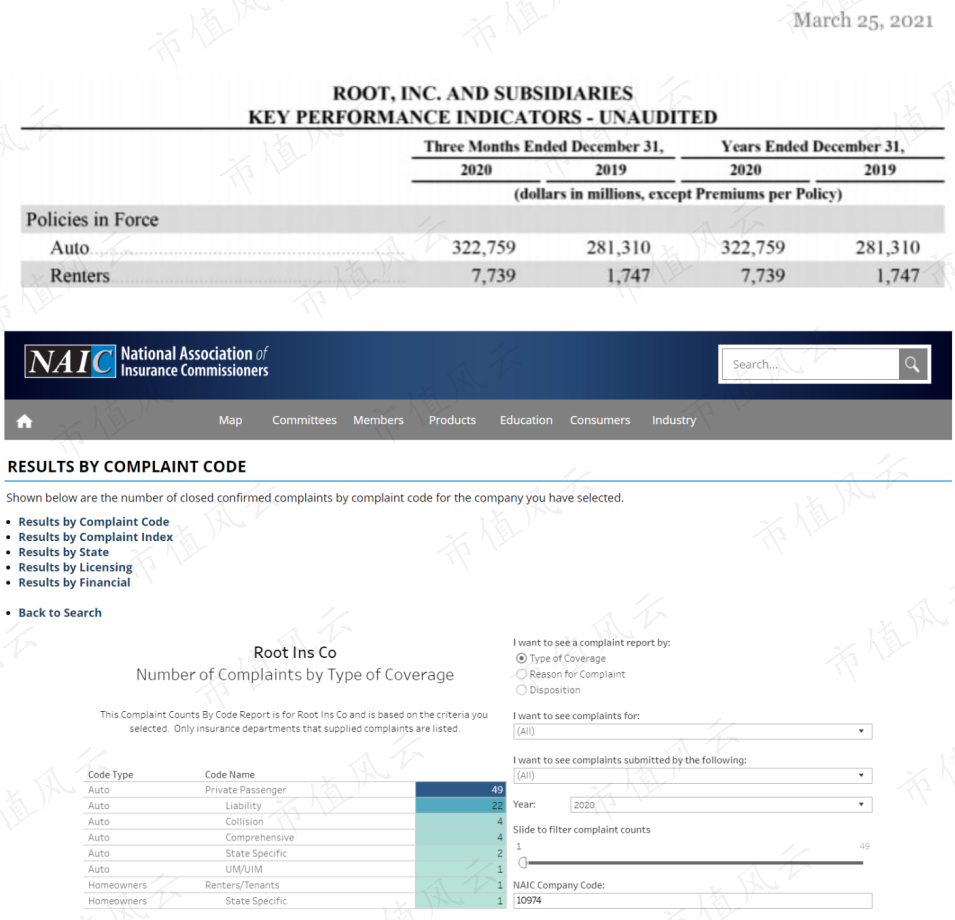This screenshot has width=955, height=920.
Task: Click the Years Ended December 31 column header
Action: [x=812, y=146]
